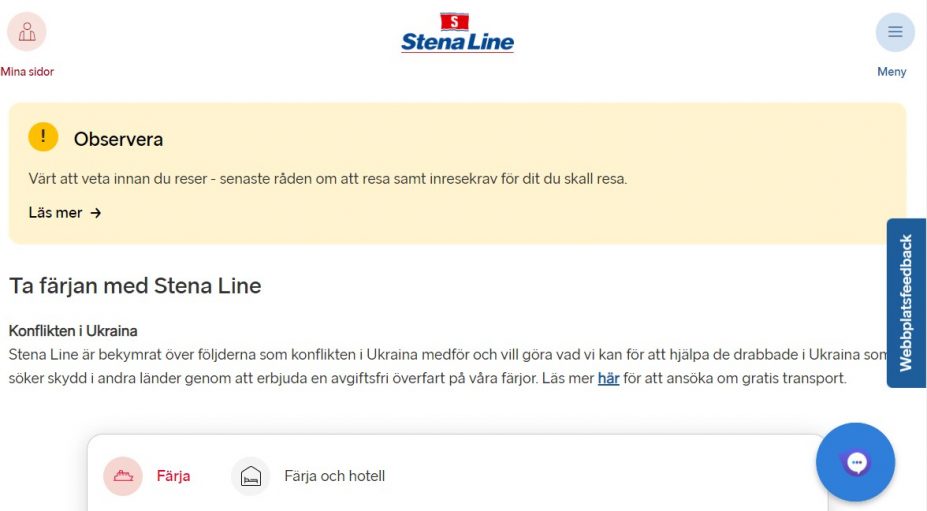This screenshot has height=511, width=927.
Task: Click the hotel bed icon
Action: tap(251, 476)
